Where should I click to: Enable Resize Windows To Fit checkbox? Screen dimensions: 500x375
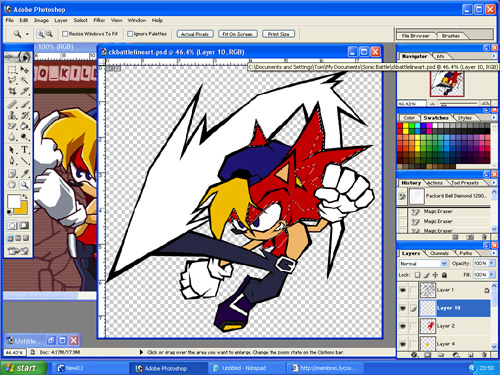pos(65,34)
